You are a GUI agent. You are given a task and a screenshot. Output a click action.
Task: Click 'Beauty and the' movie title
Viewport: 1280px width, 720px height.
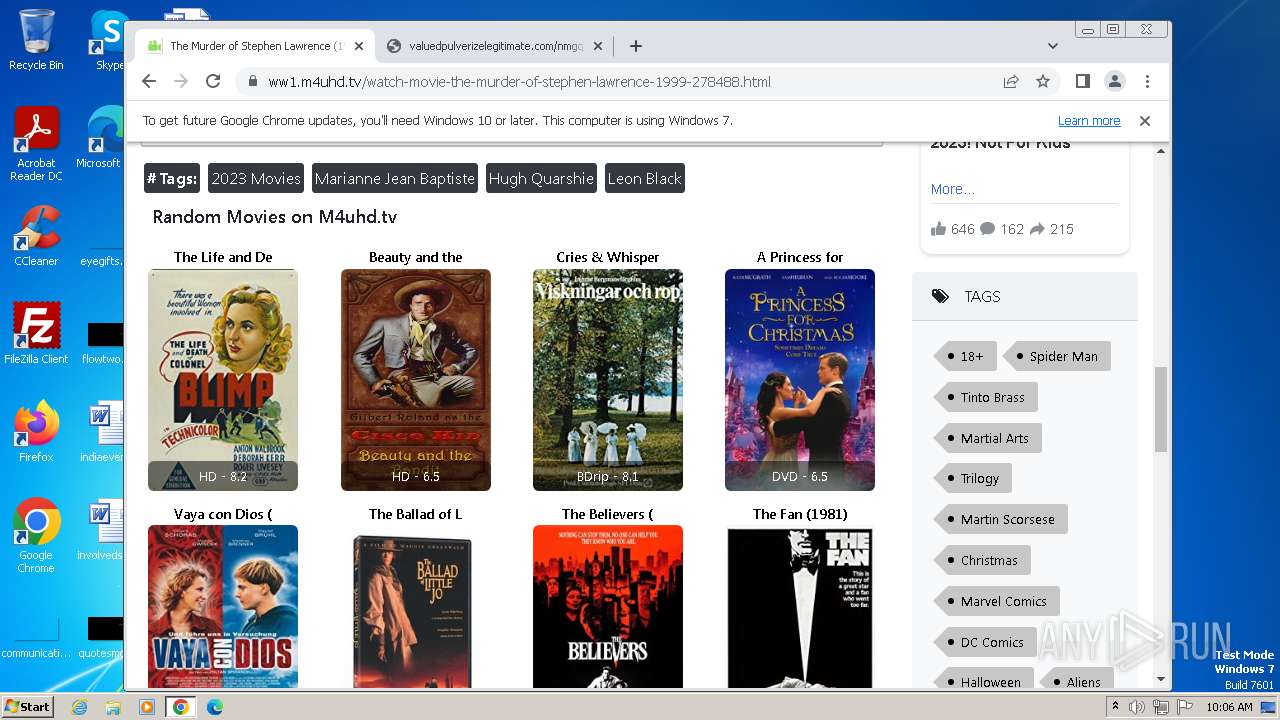(416, 257)
